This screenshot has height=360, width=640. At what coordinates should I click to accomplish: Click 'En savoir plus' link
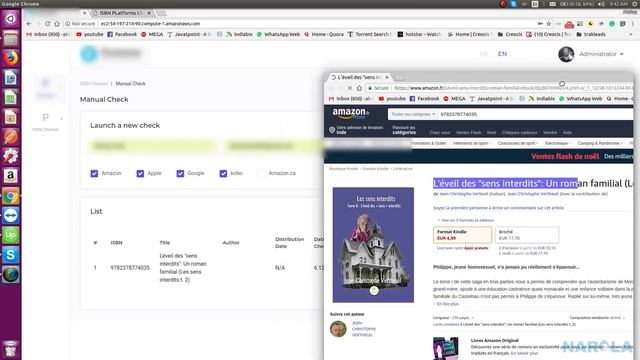524,353
